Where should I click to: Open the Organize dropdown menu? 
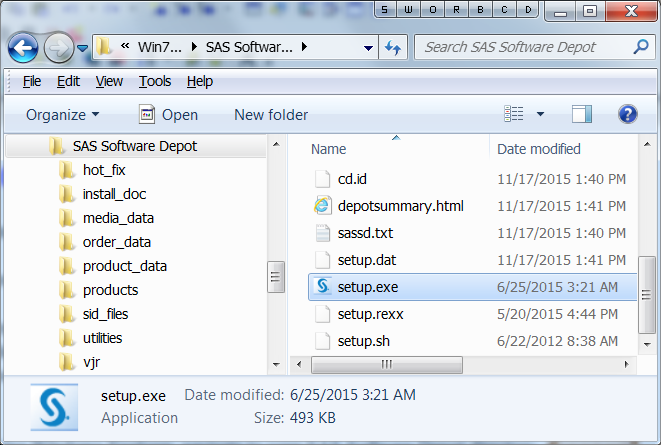[x=62, y=115]
